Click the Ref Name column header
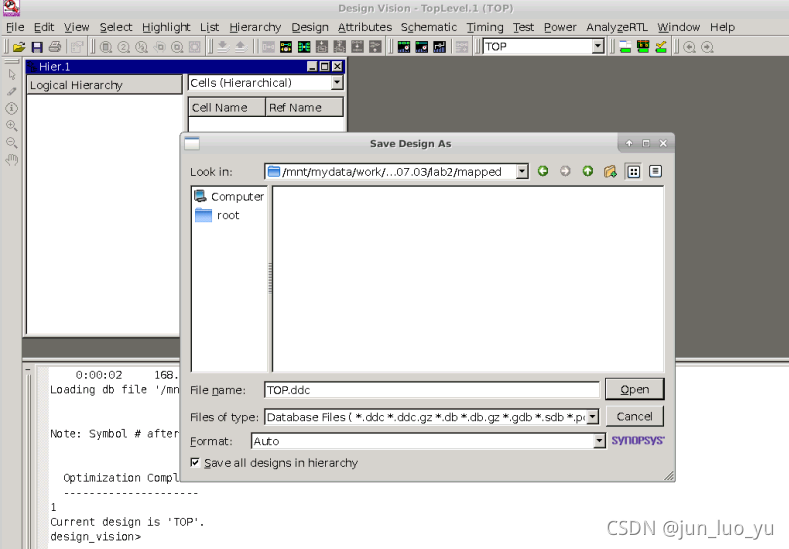The image size is (789, 549). click(304, 108)
